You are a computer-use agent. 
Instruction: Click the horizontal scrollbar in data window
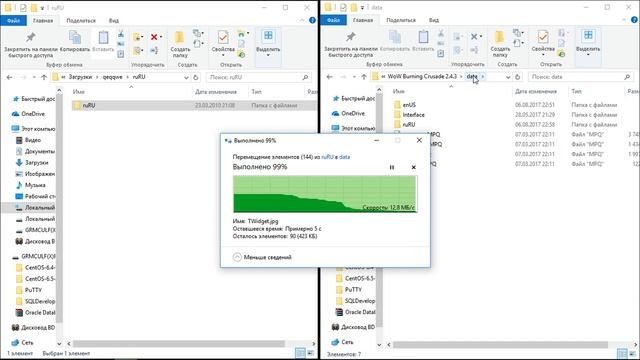coord(500,345)
